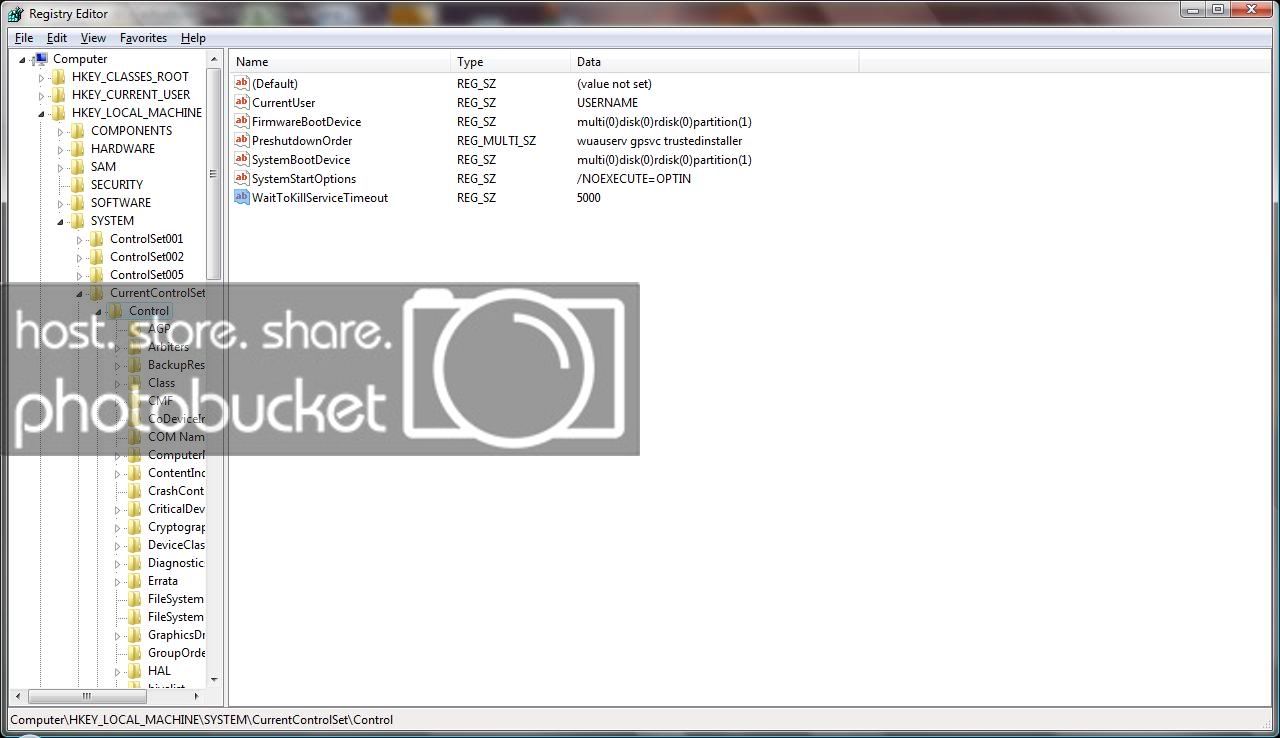The image size is (1280, 738).
Task: Sort values by the Data column header
Action: click(x=714, y=61)
